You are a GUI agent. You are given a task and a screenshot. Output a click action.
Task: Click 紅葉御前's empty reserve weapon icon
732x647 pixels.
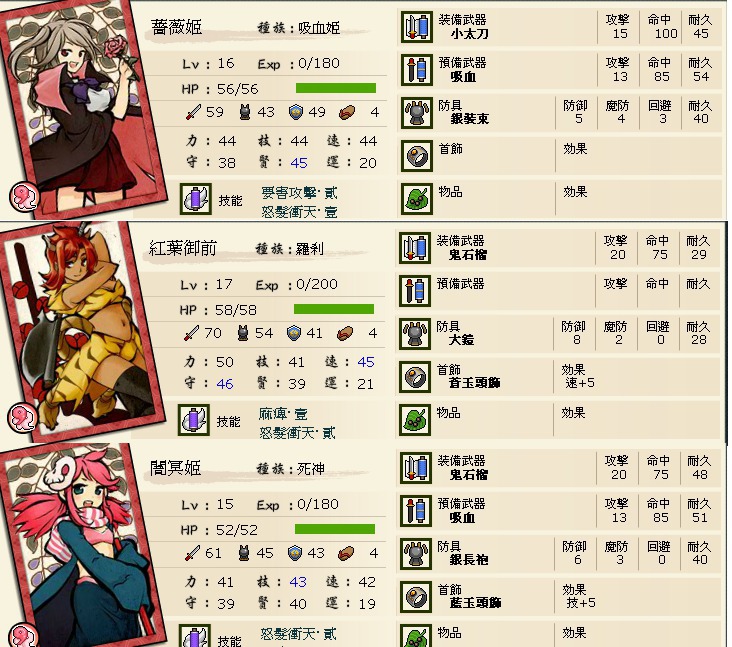click(x=415, y=291)
